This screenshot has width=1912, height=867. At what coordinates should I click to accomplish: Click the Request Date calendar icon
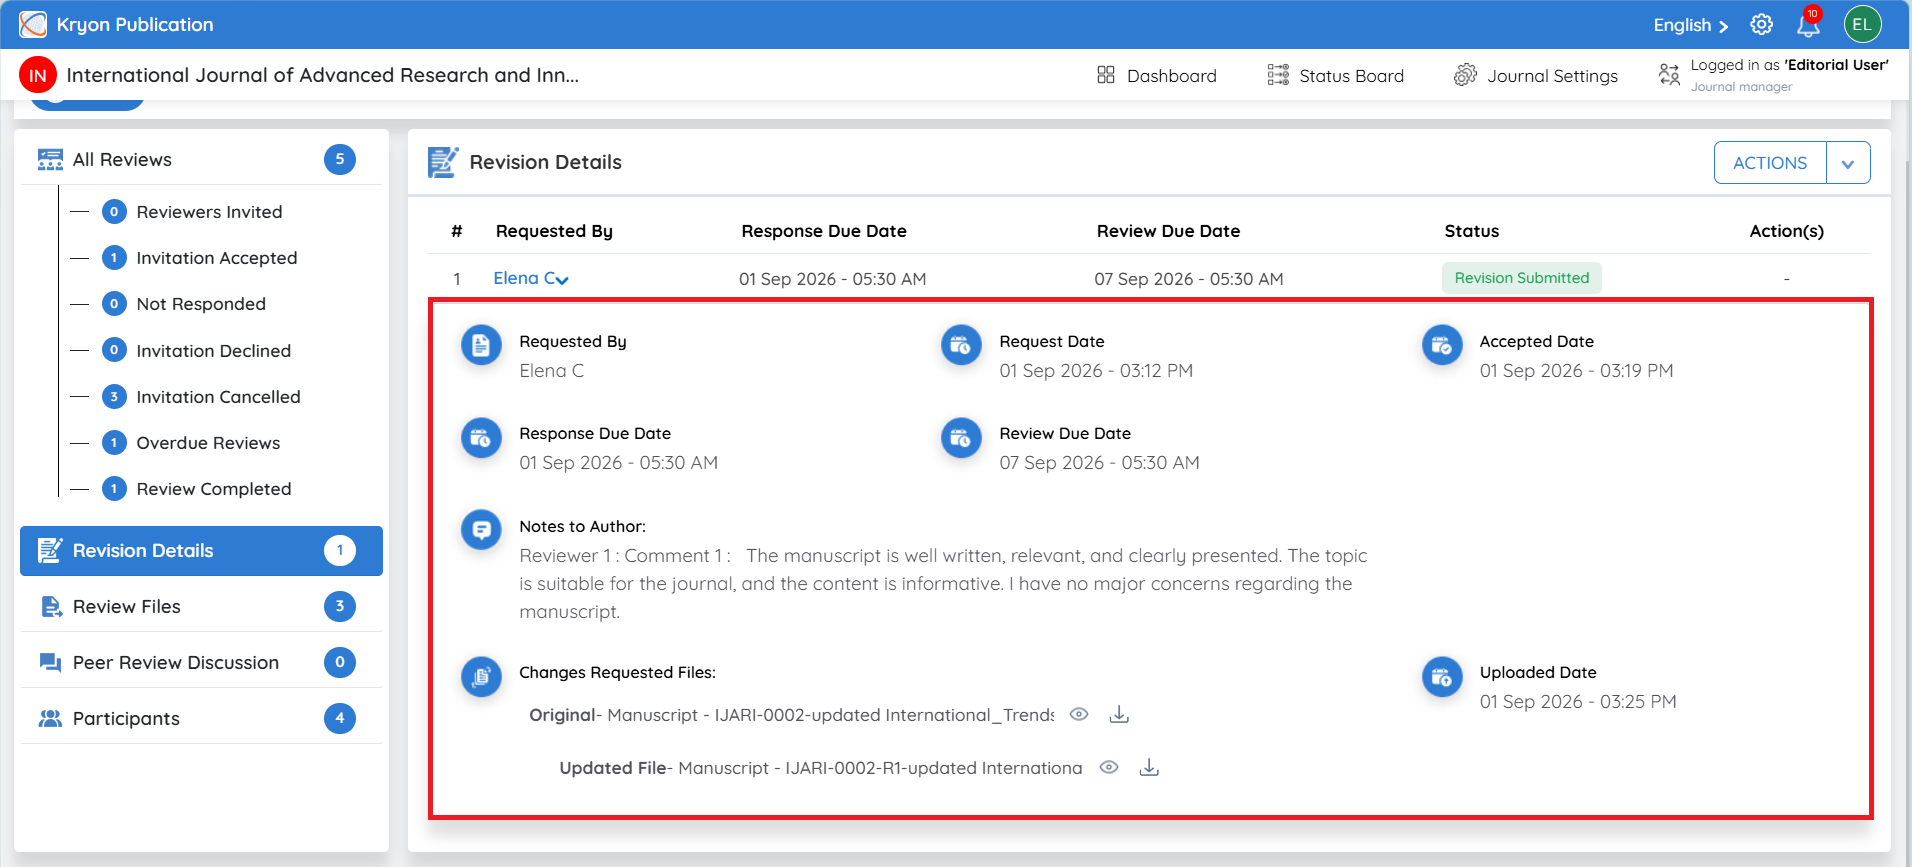tap(961, 345)
